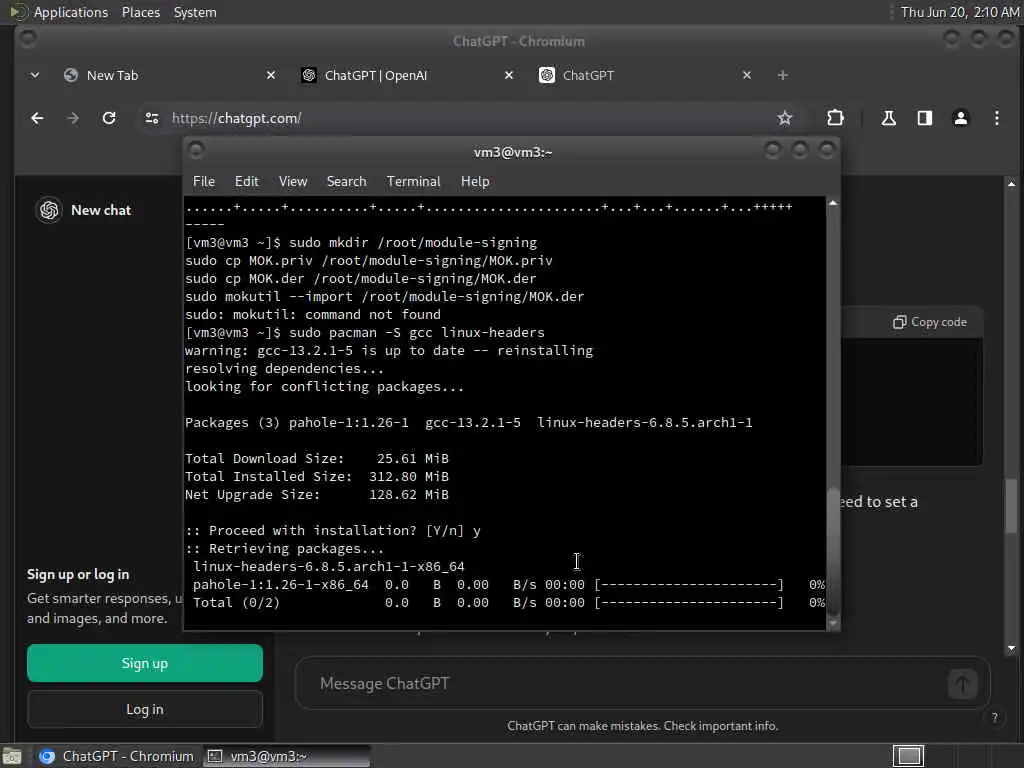This screenshot has height=768, width=1024.
Task: Click the terminal vertical scrollbar thumb
Action: coord(833,551)
